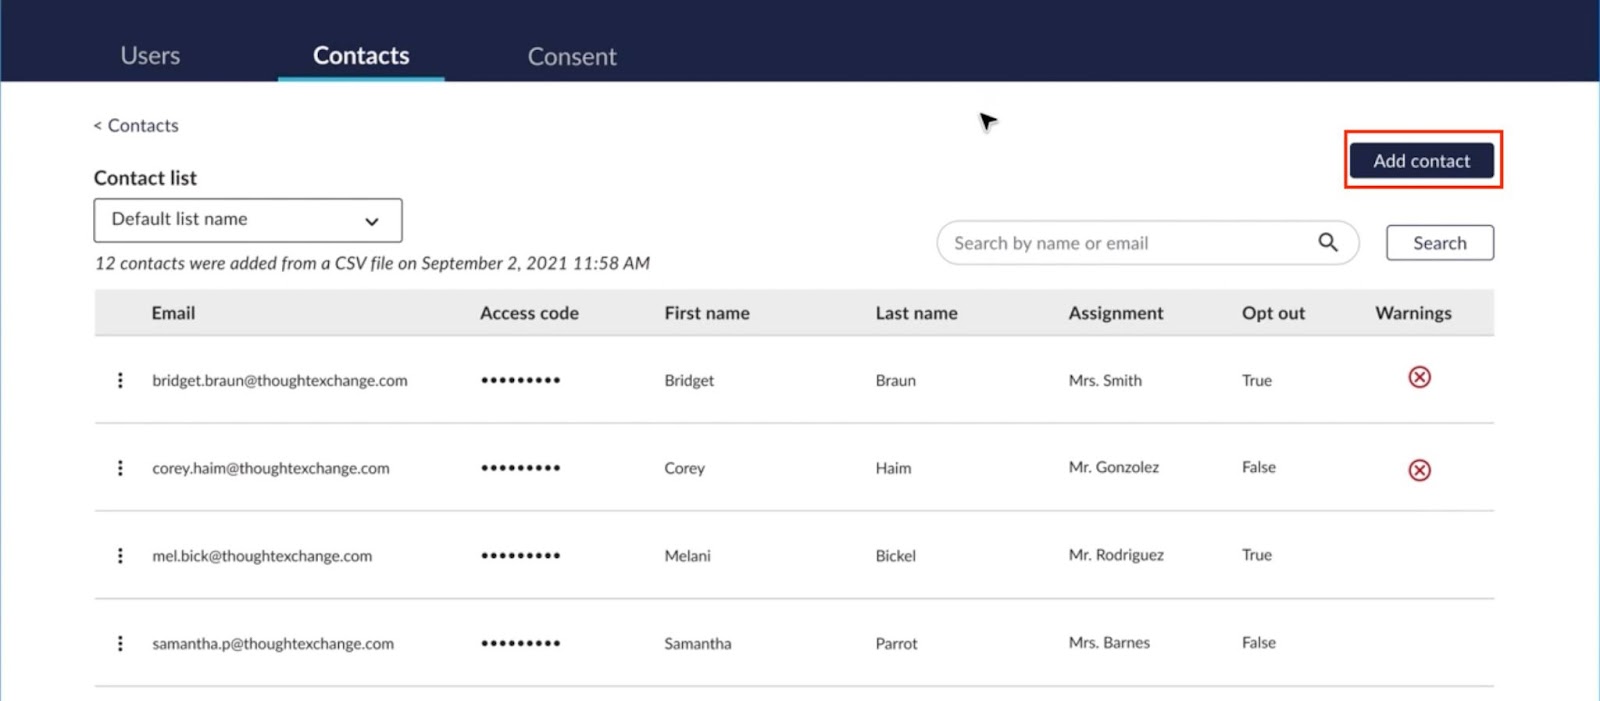Click warning icon in Corey Haim row

tap(1419, 470)
